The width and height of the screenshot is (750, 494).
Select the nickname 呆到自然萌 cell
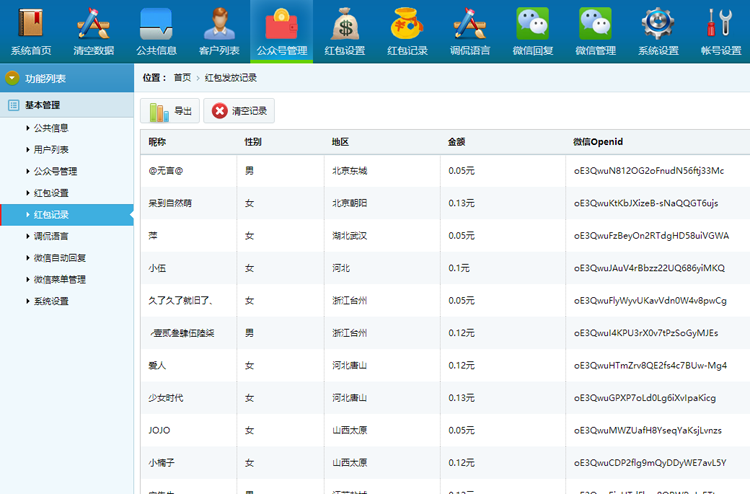click(x=170, y=203)
